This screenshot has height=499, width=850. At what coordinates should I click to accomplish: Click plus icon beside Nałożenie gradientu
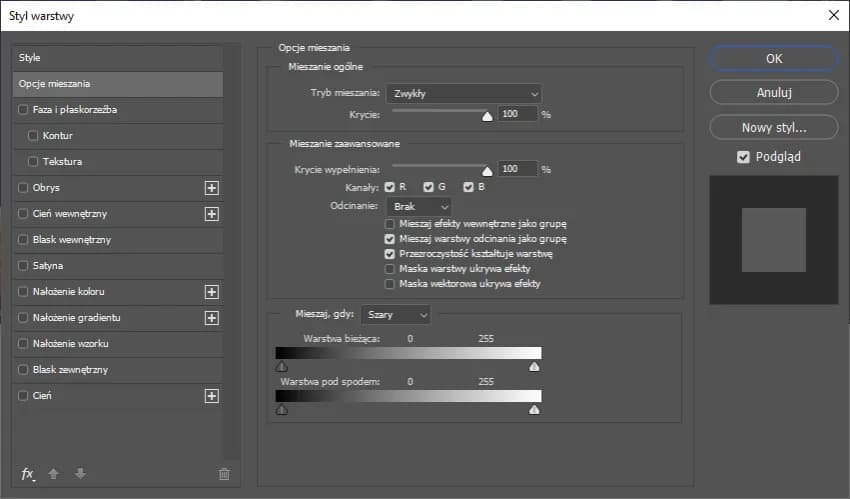(x=211, y=318)
